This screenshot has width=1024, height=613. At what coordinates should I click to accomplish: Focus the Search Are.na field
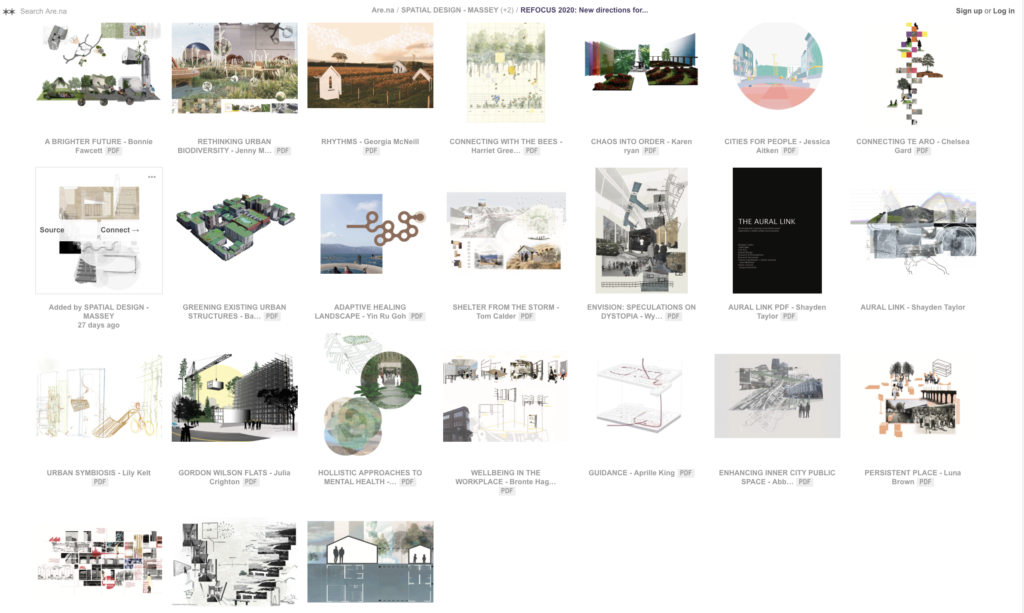43,11
